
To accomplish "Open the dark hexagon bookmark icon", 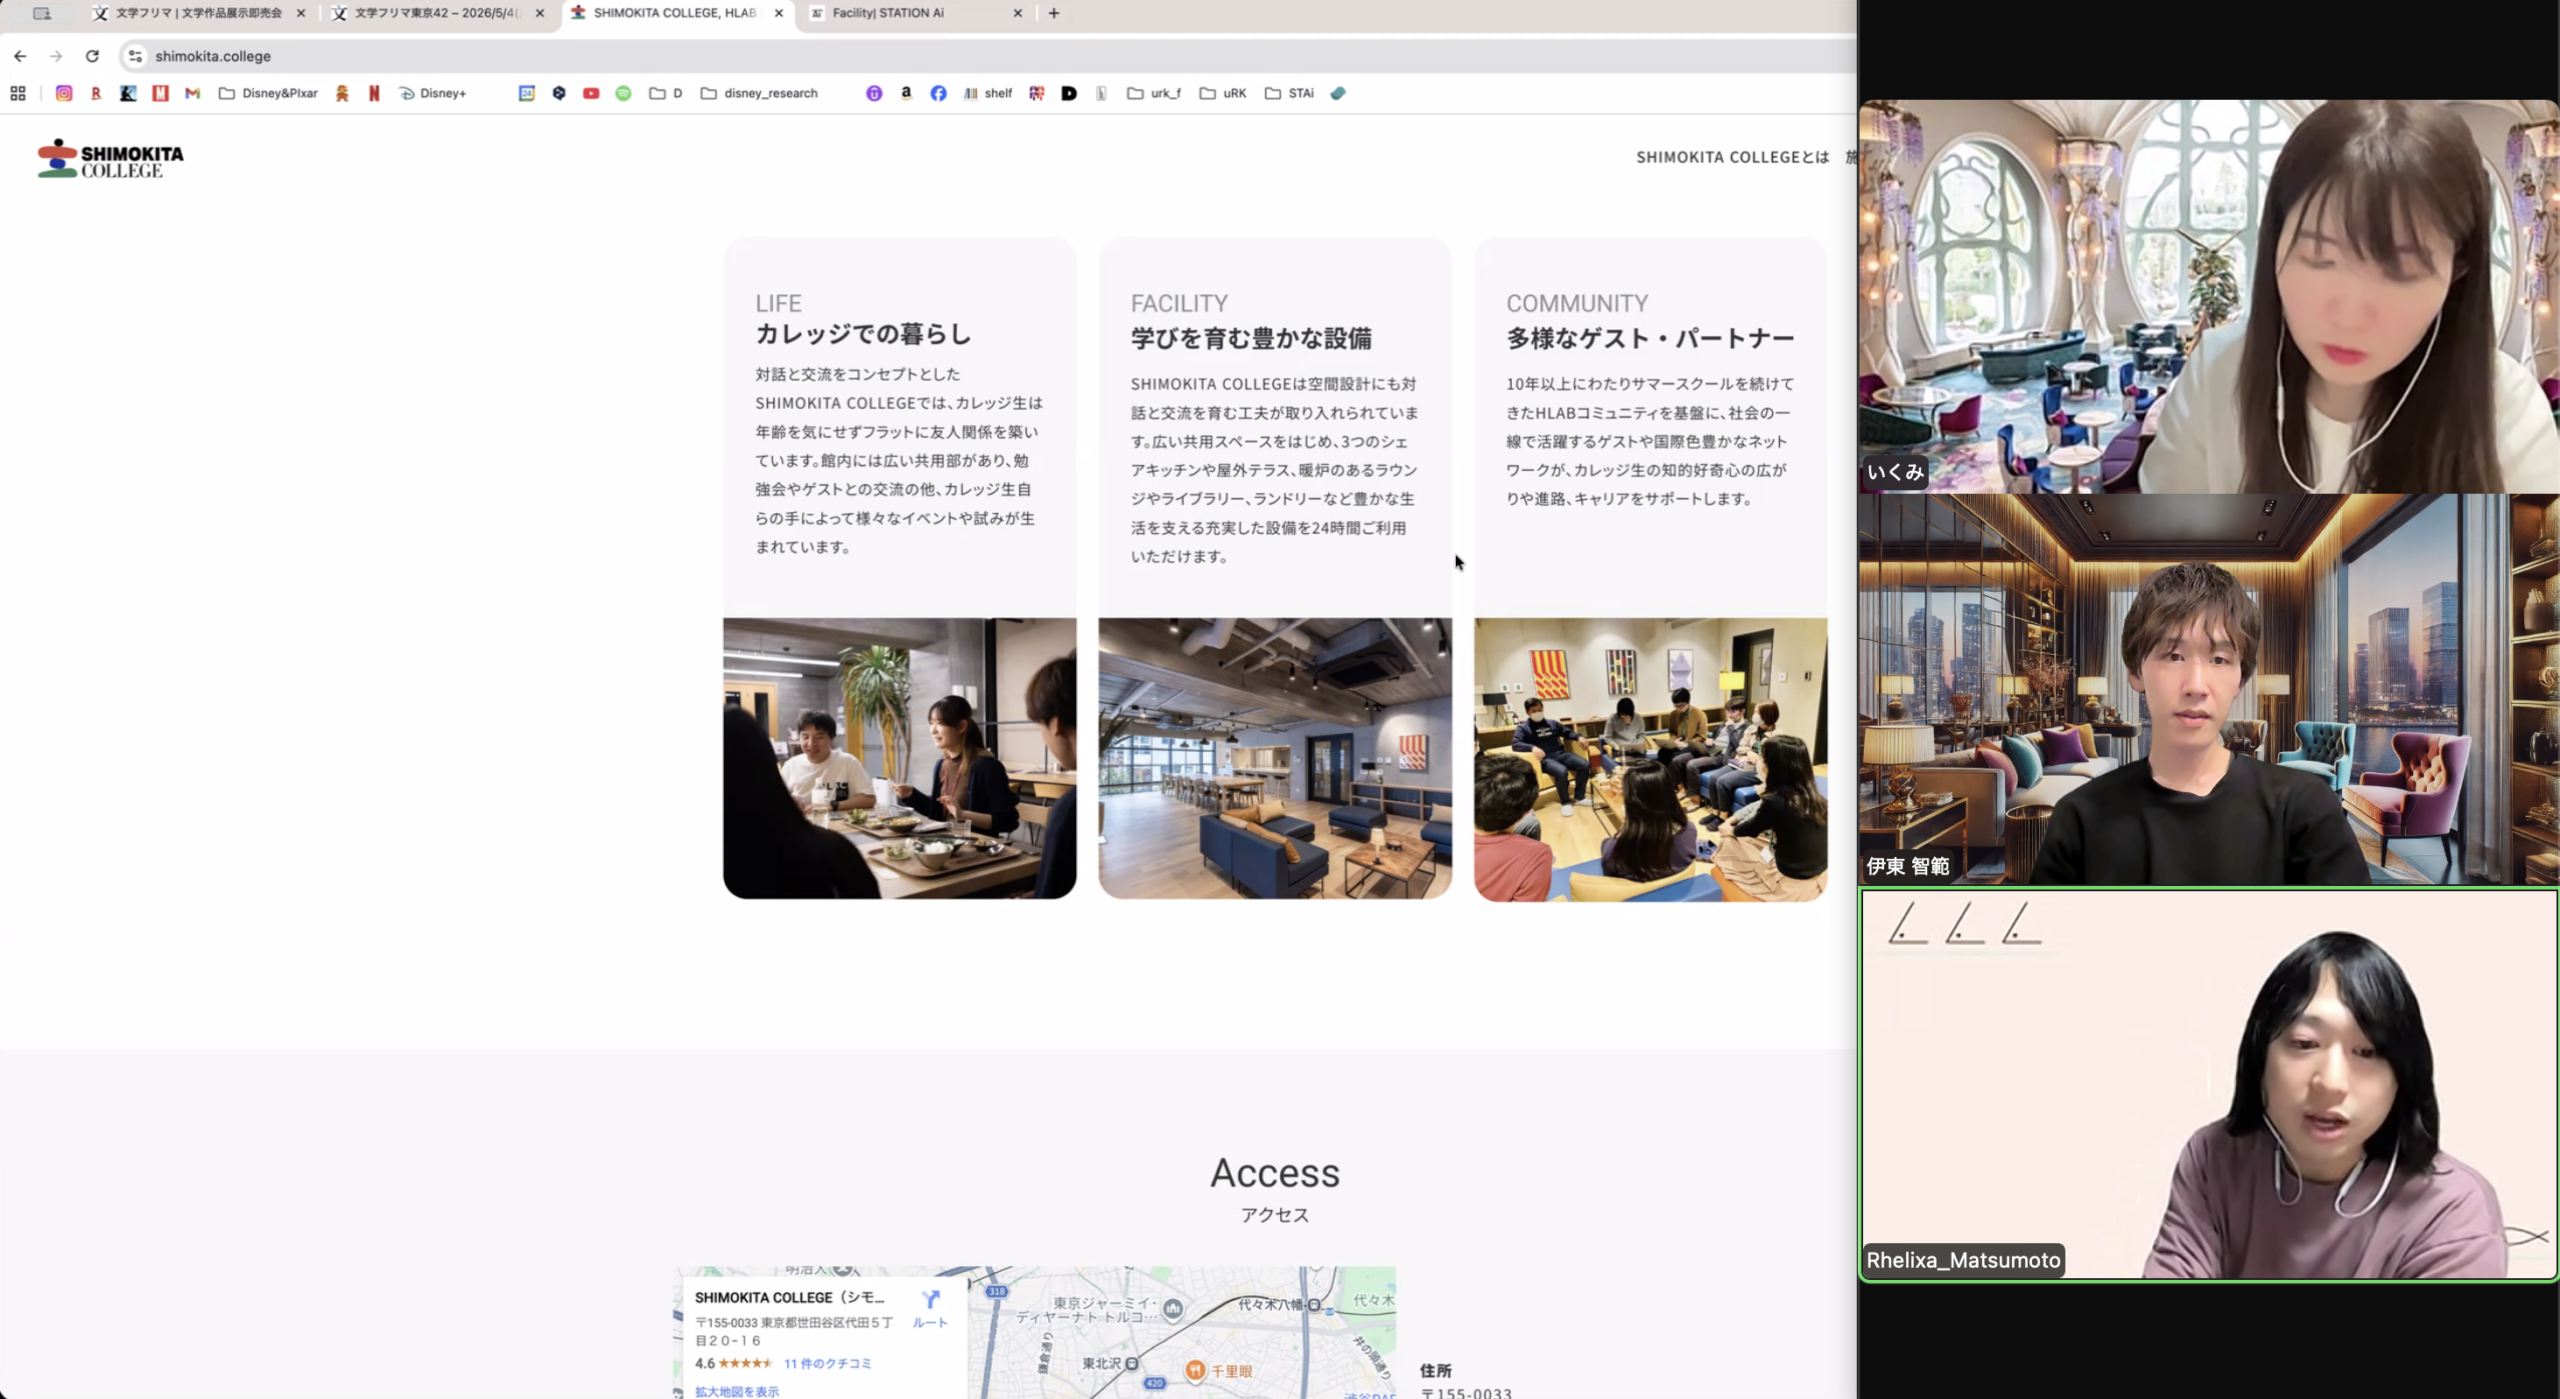I will 559,93.
